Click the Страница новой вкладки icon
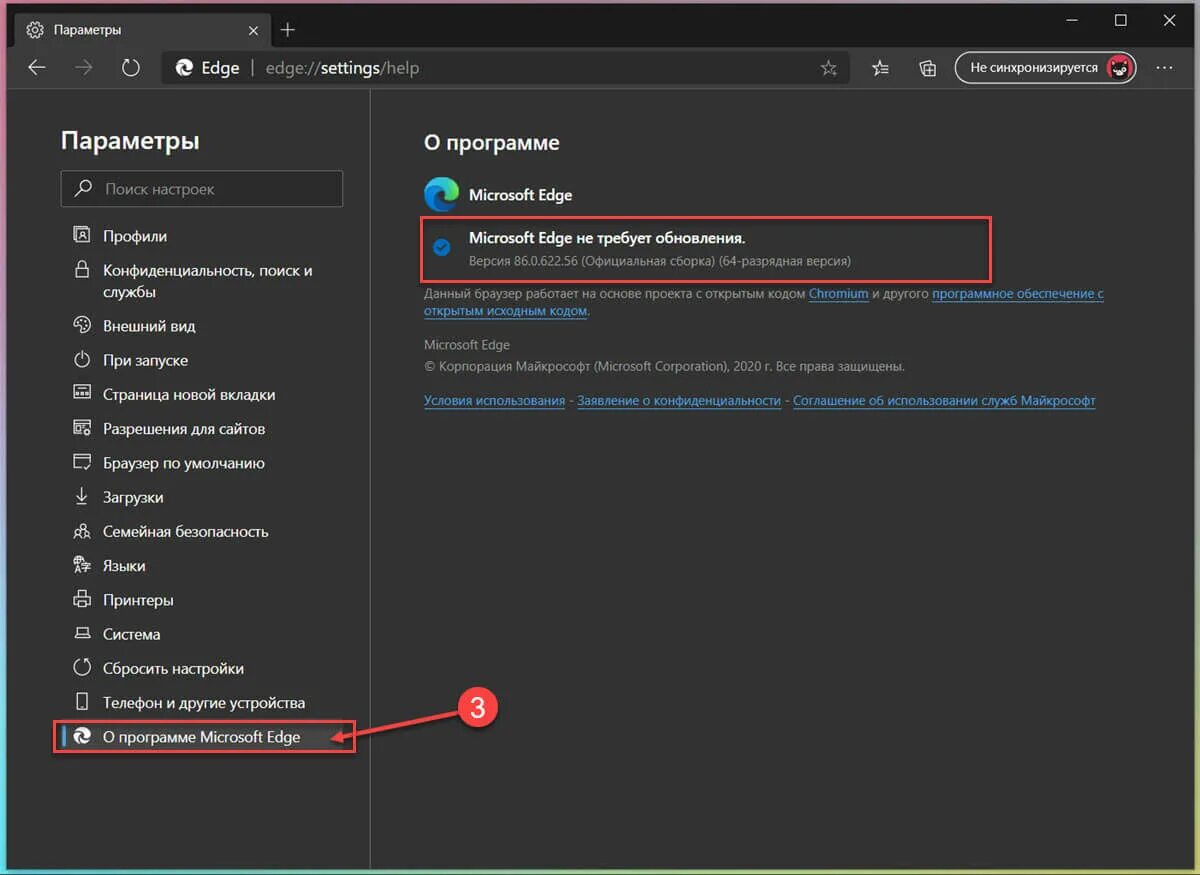Image resolution: width=1200 pixels, height=875 pixels. tap(82, 394)
